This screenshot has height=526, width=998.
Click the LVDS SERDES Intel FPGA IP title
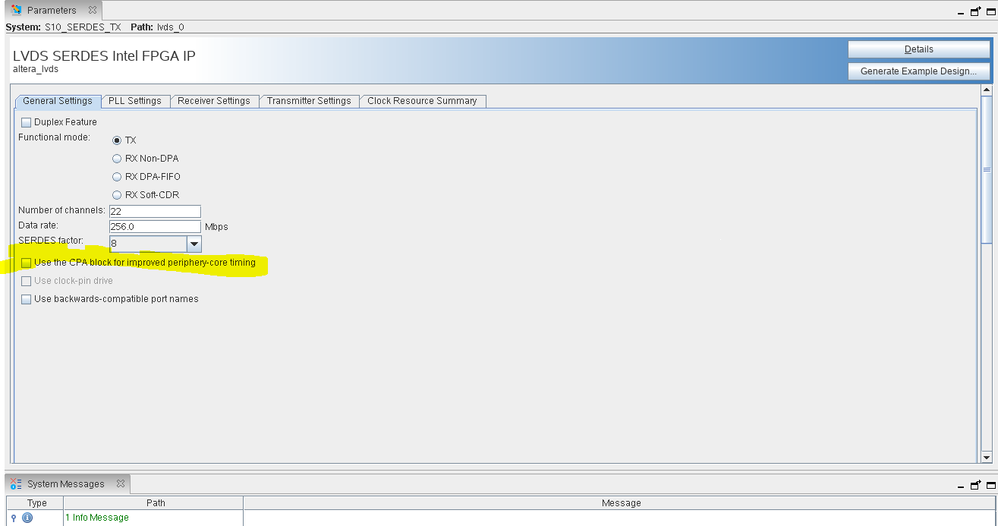tap(104, 56)
